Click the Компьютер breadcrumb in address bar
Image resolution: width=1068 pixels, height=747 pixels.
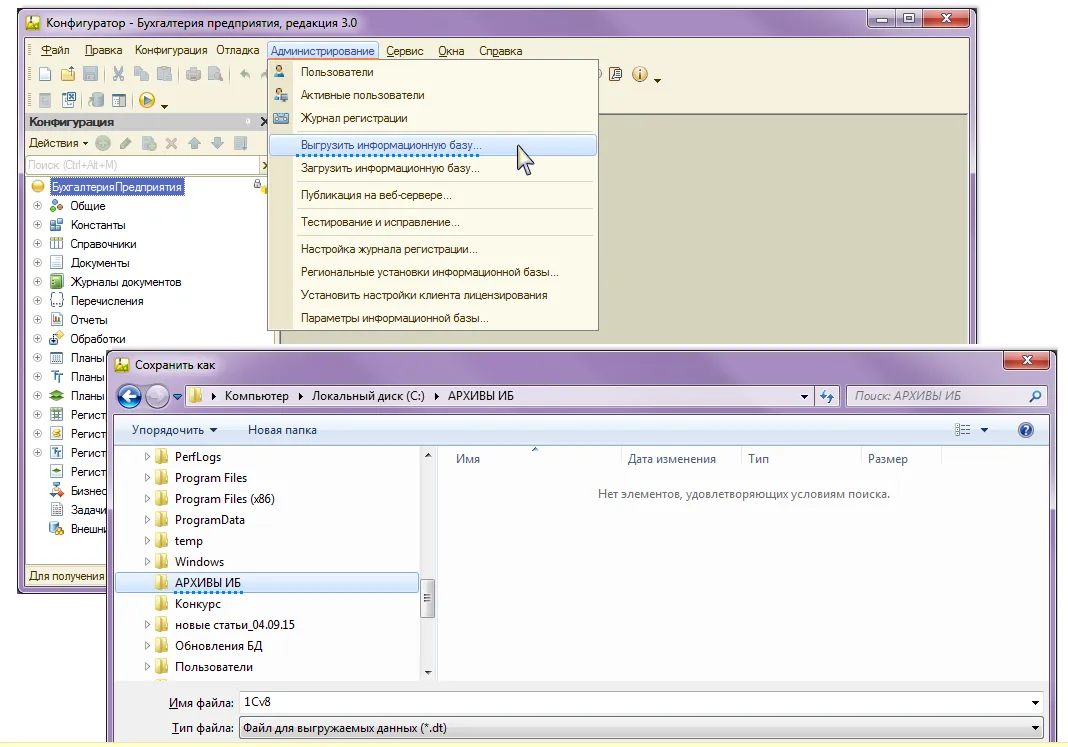[x=257, y=396]
